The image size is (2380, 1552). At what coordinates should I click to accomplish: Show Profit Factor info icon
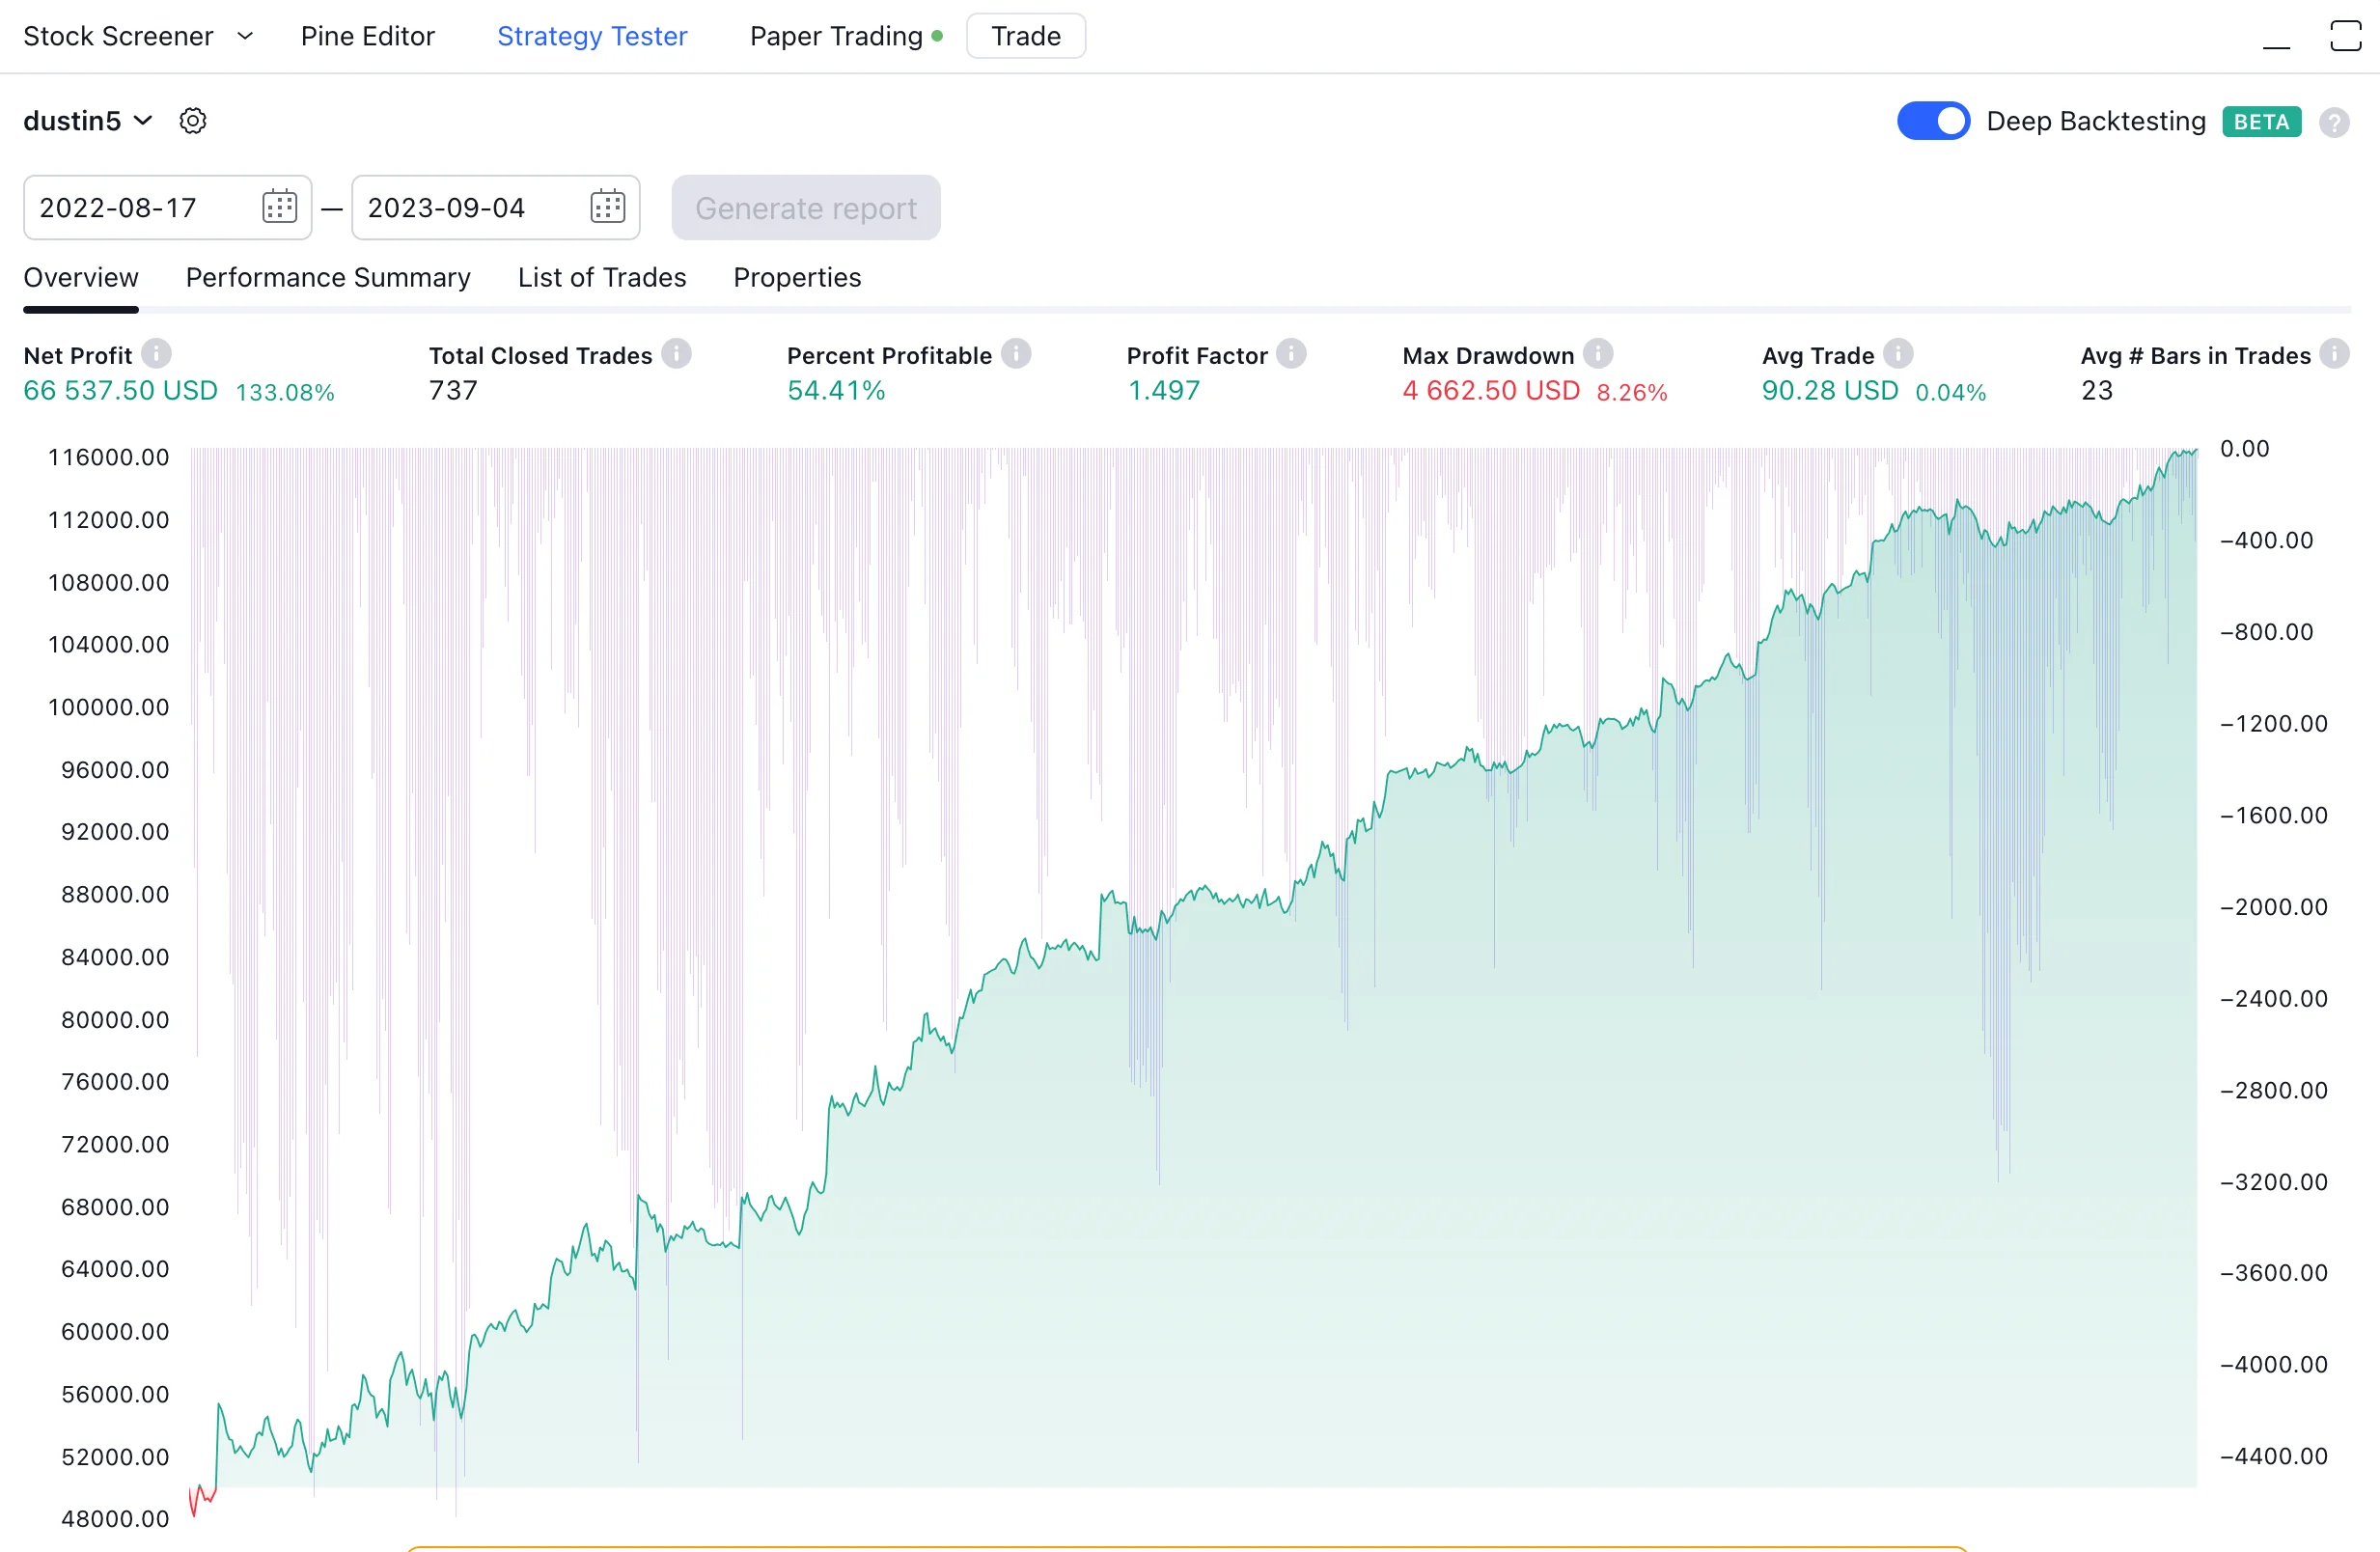[1291, 354]
